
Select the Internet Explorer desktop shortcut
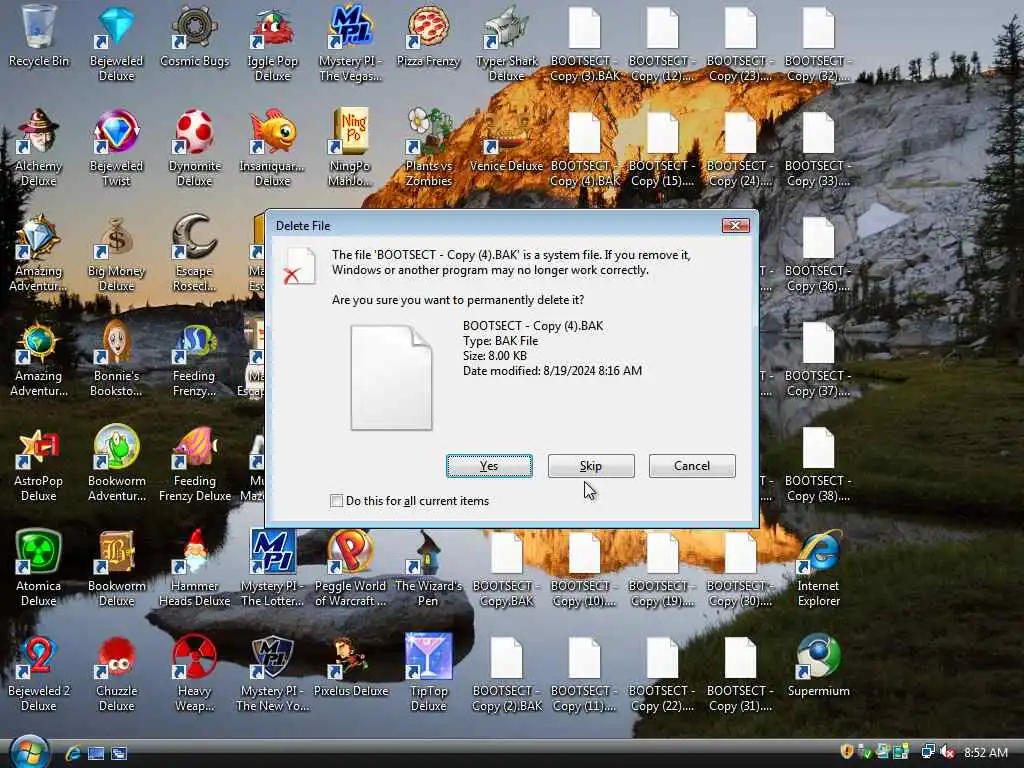point(818,568)
